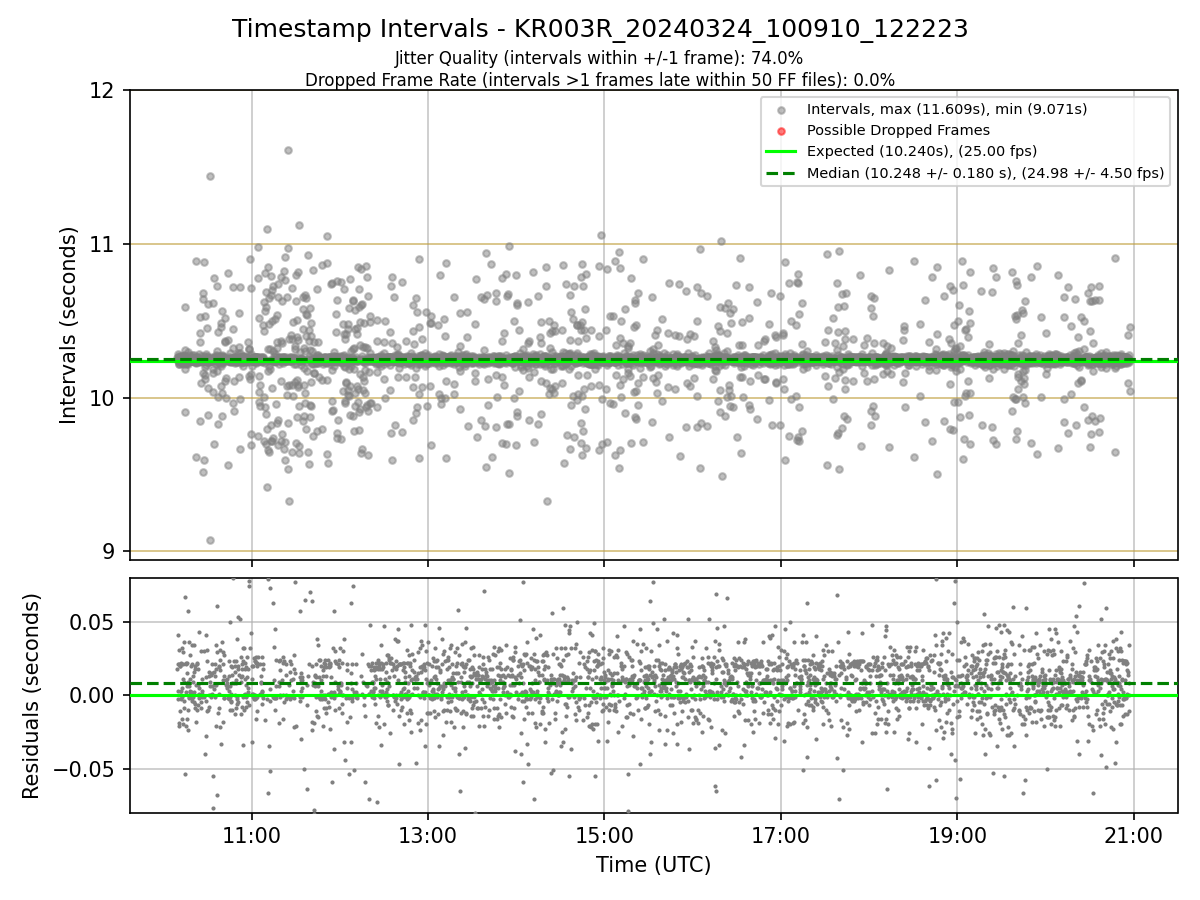Click the 'Intervals (seconds)' y-axis label
Viewport: 1200px width, 900px height.
point(68,325)
